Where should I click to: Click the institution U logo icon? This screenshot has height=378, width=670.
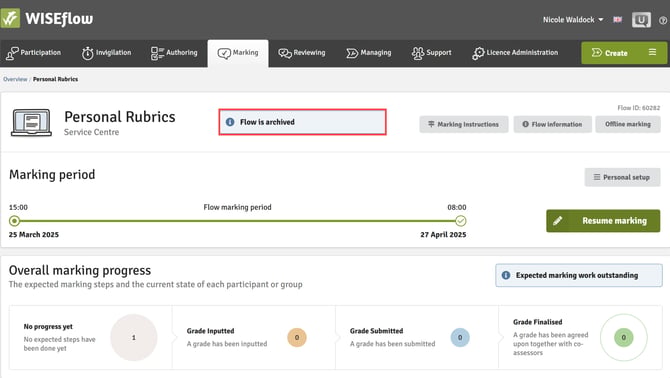pyautogui.click(x=641, y=20)
